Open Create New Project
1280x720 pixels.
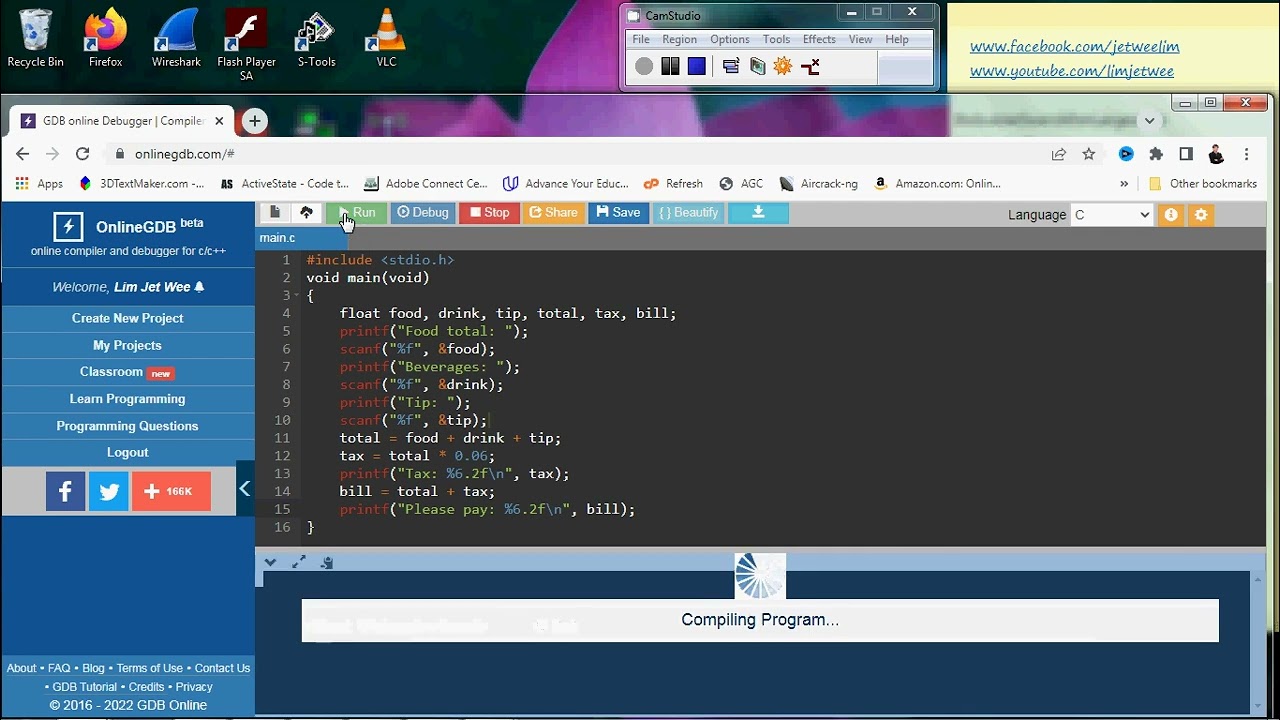pos(128,318)
